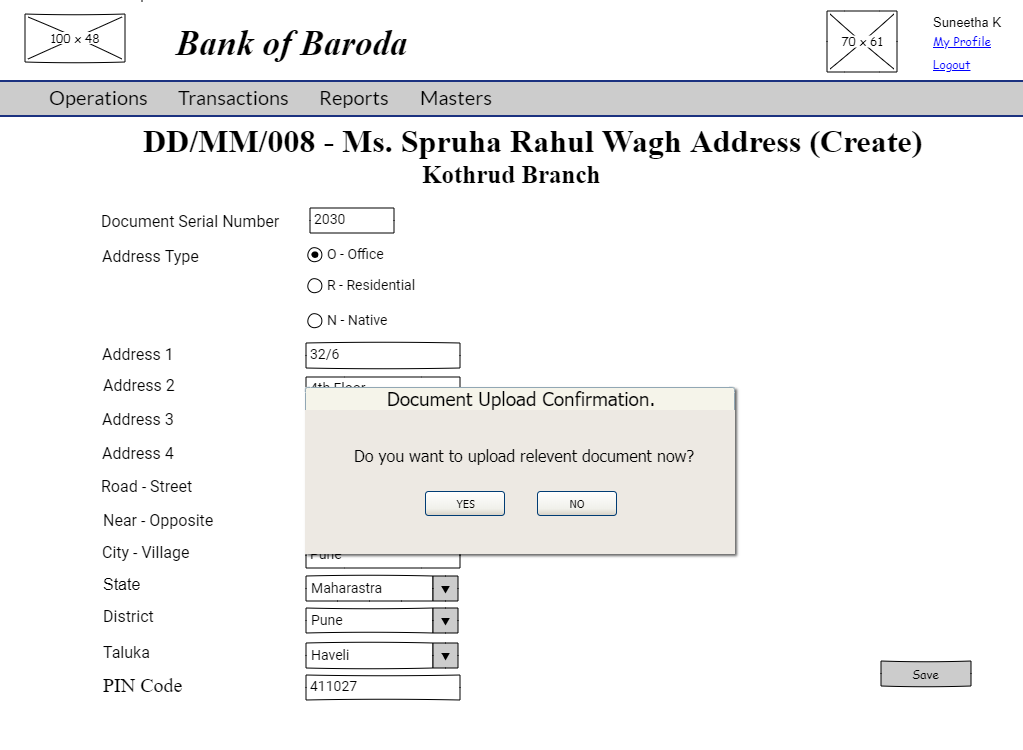The image size is (1023, 750).
Task: Click the 2030 input field
Action: 350,220
